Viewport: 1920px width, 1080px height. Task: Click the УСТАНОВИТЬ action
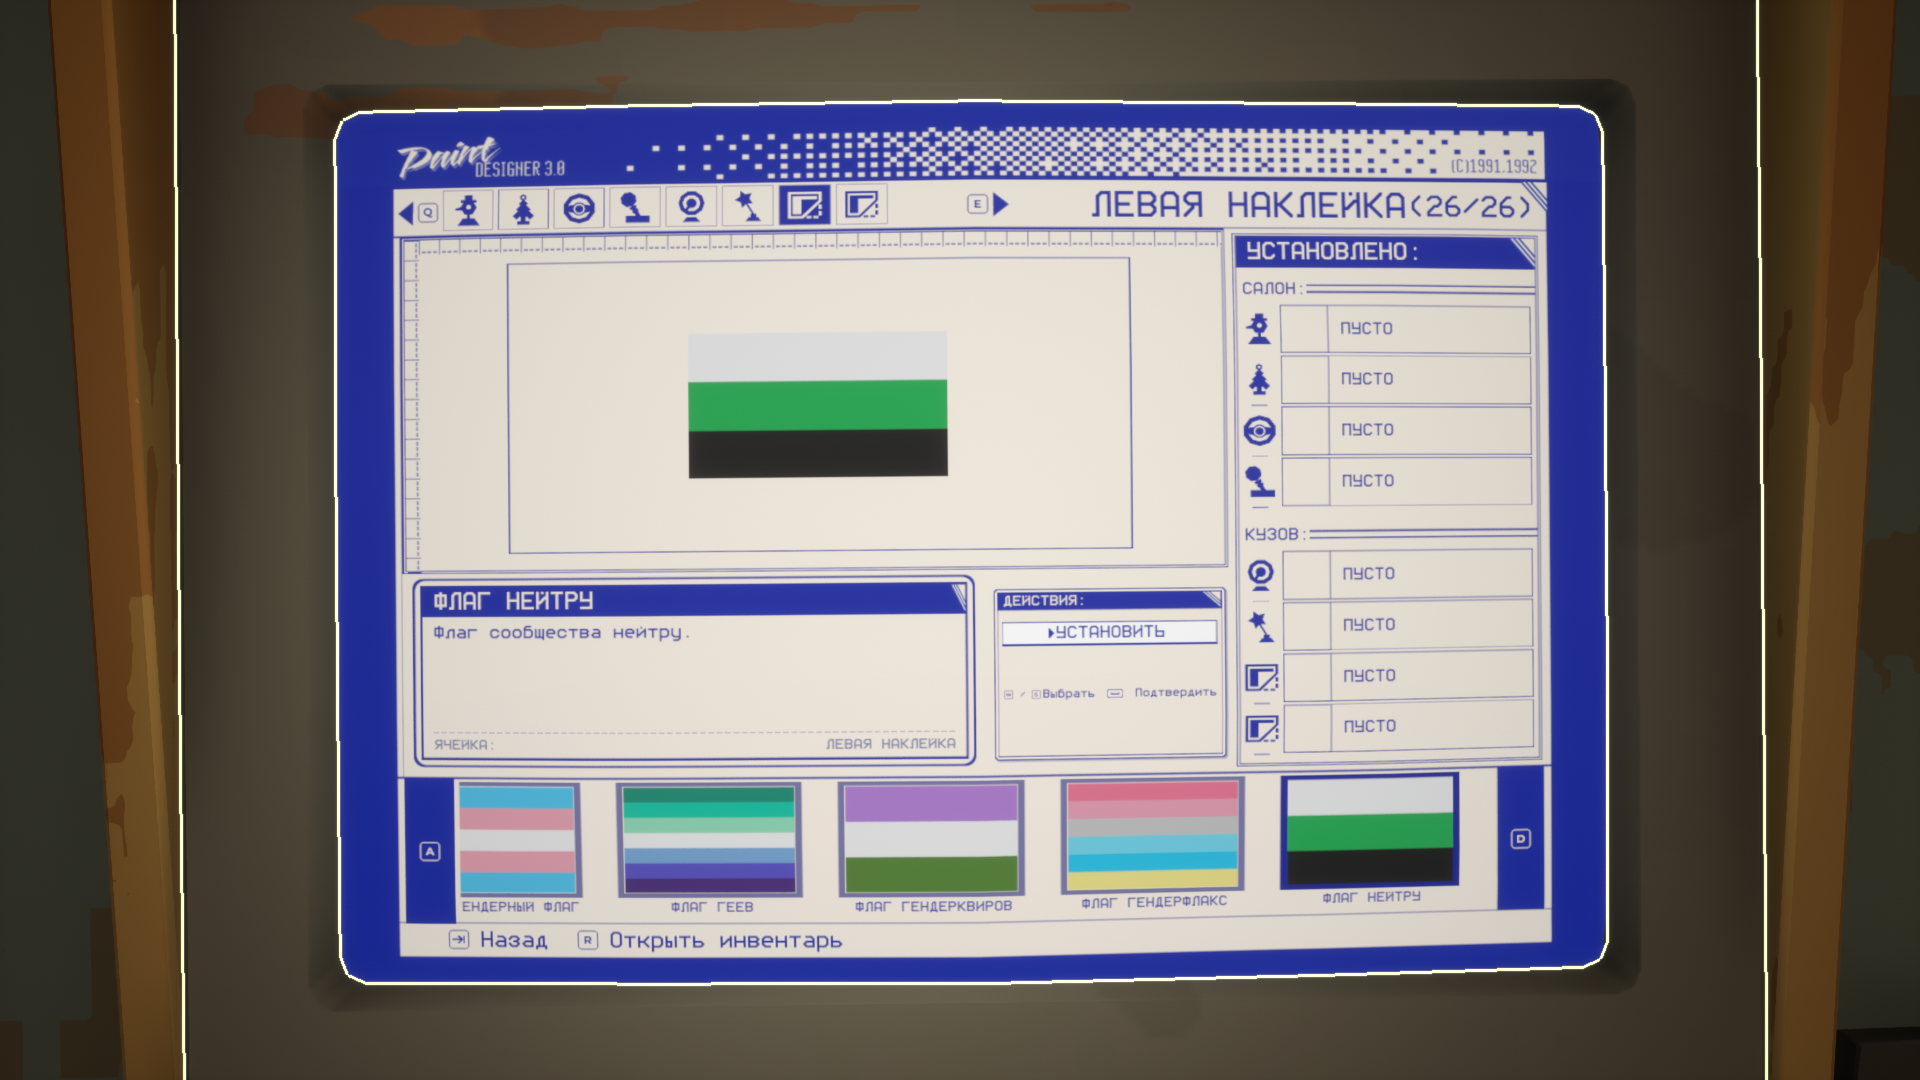tap(1108, 632)
